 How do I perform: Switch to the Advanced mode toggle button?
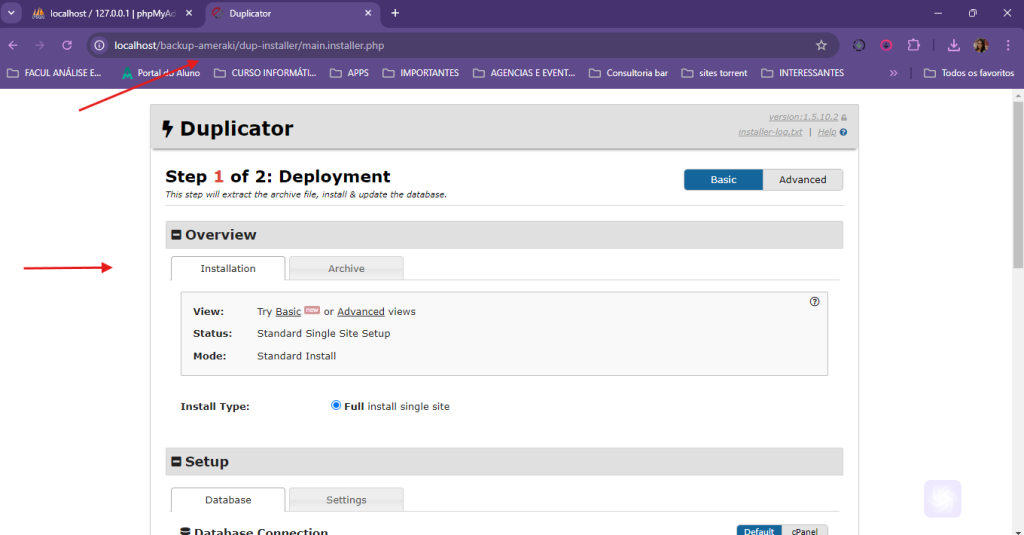click(802, 180)
